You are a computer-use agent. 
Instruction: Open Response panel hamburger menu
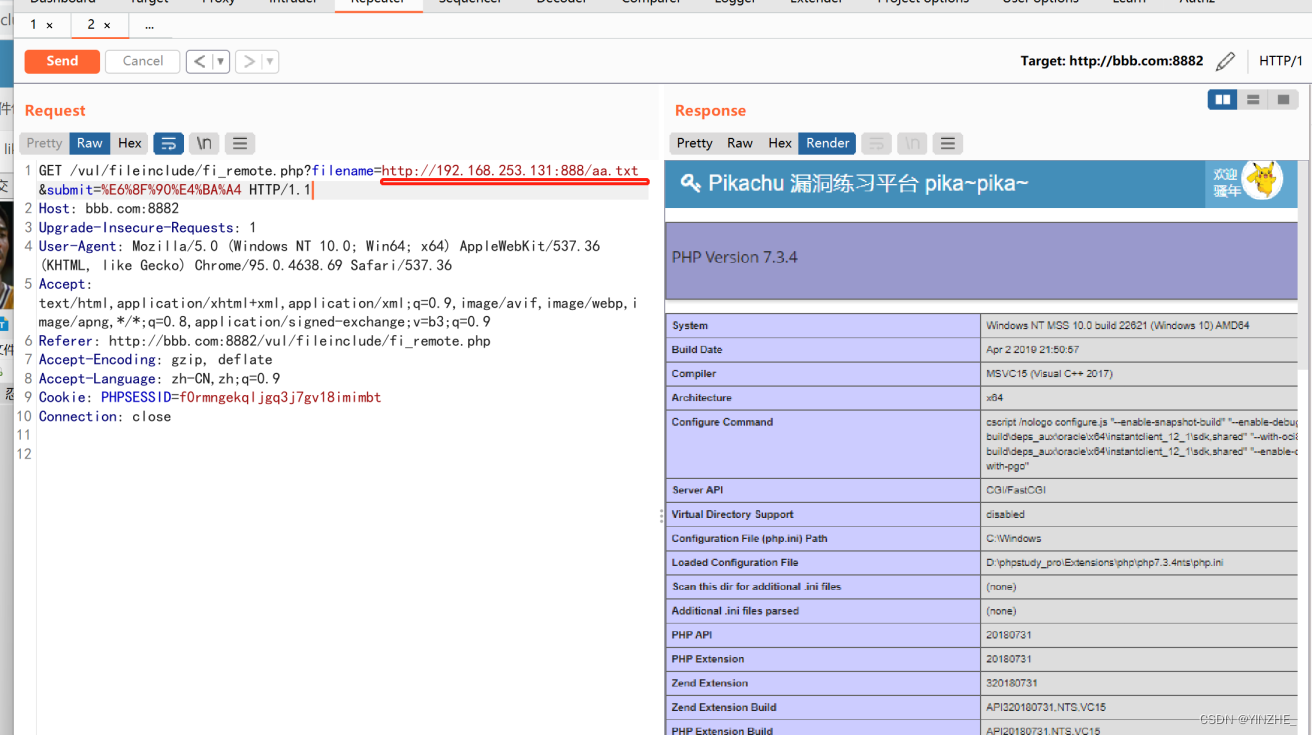pyautogui.click(x=948, y=143)
